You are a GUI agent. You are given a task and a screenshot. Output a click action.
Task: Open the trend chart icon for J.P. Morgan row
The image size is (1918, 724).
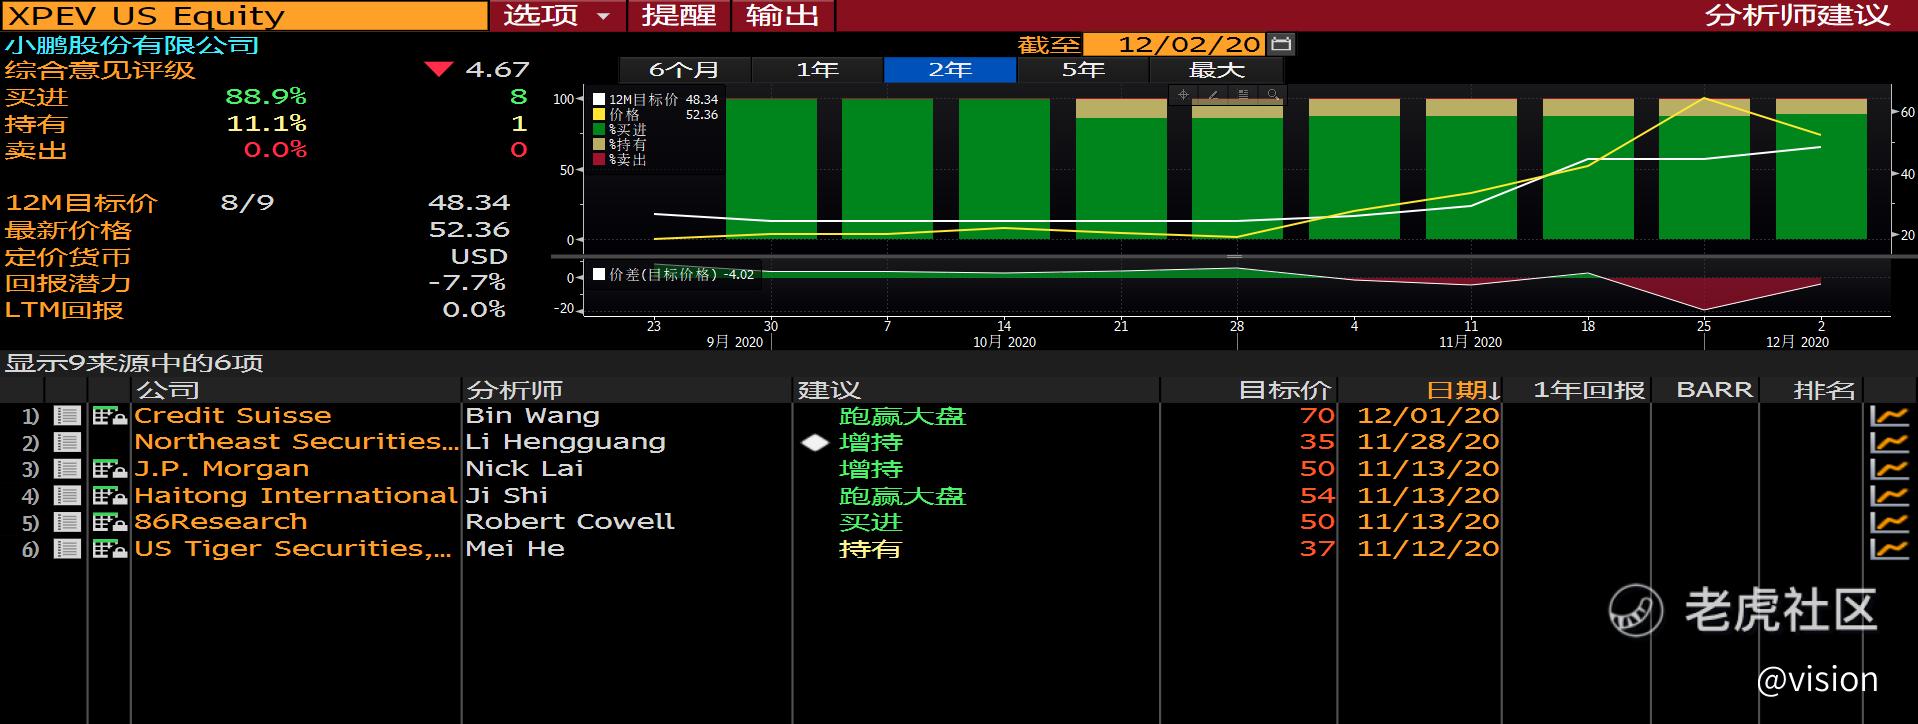click(1889, 469)
